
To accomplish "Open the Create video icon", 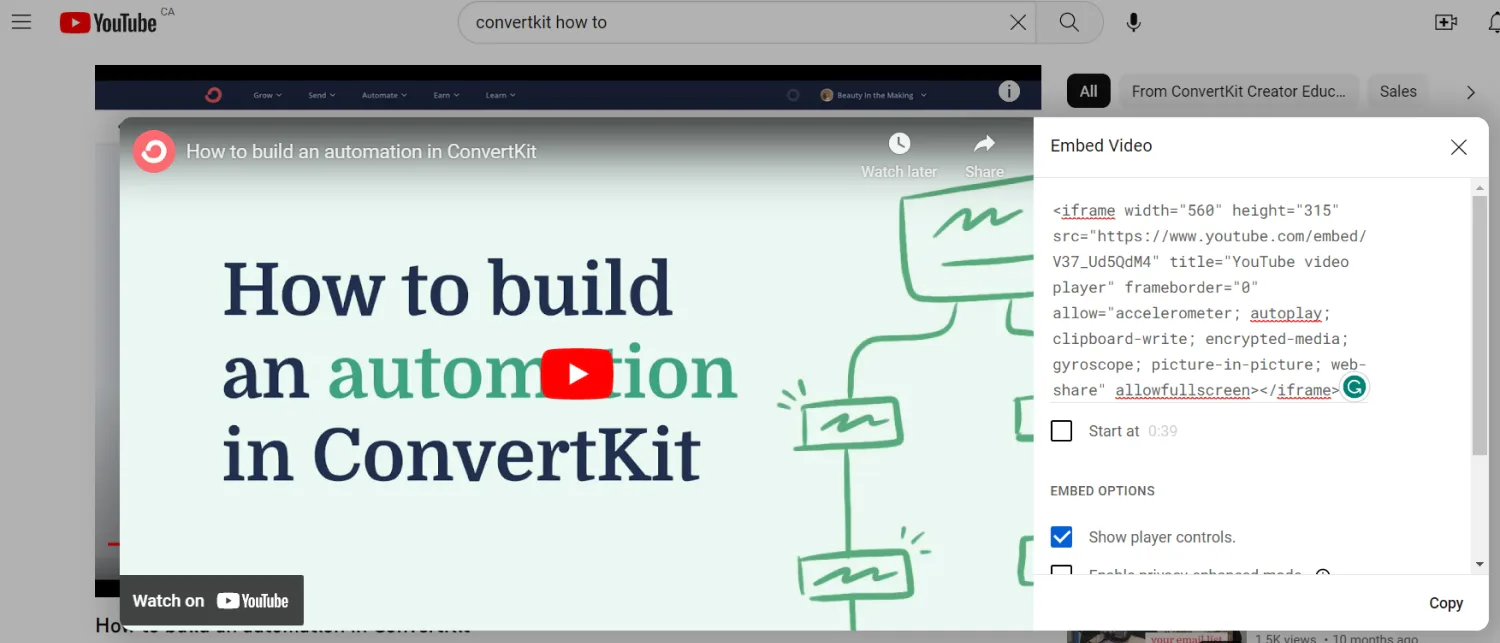I will pyautogui.click(x=1445, y=22).
